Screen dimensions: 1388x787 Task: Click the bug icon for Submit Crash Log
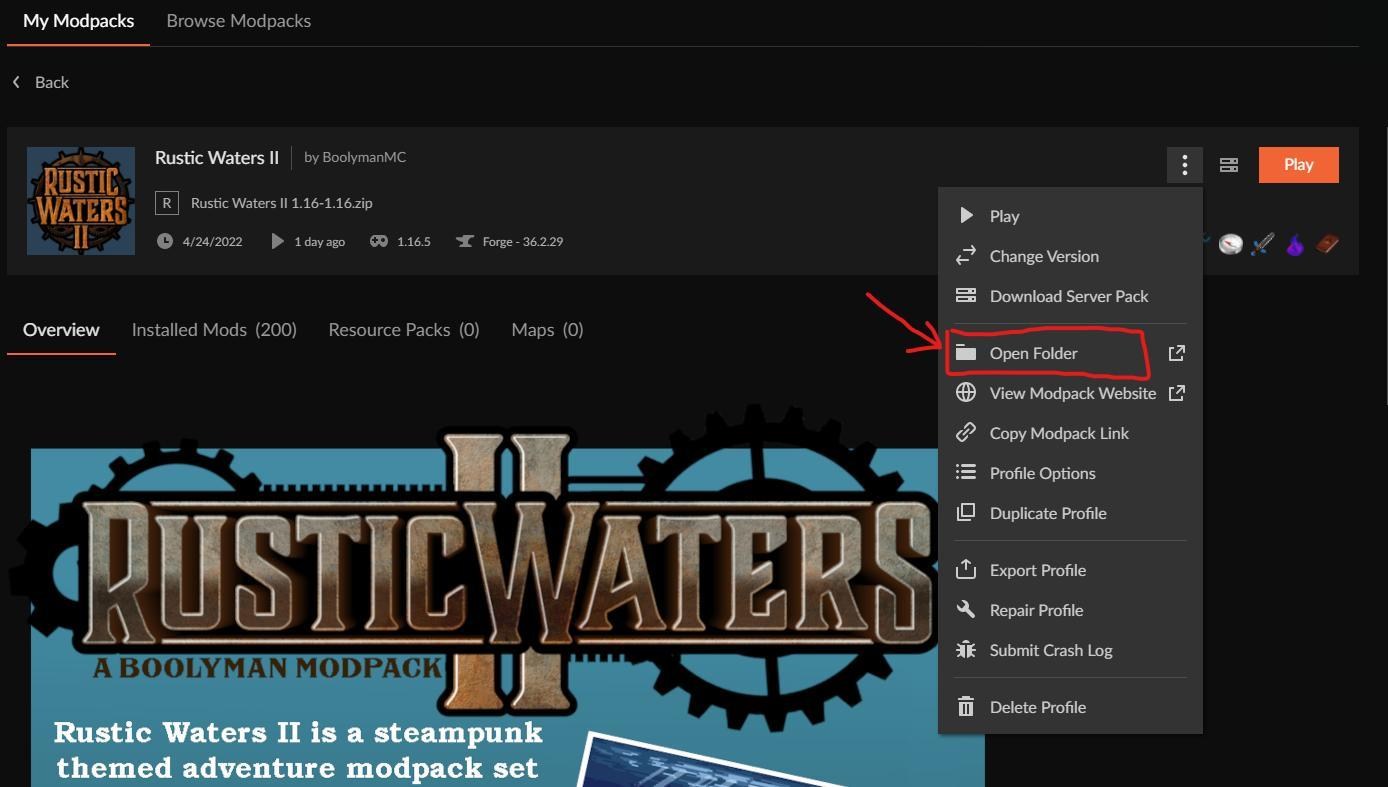[x=966, y=650]
